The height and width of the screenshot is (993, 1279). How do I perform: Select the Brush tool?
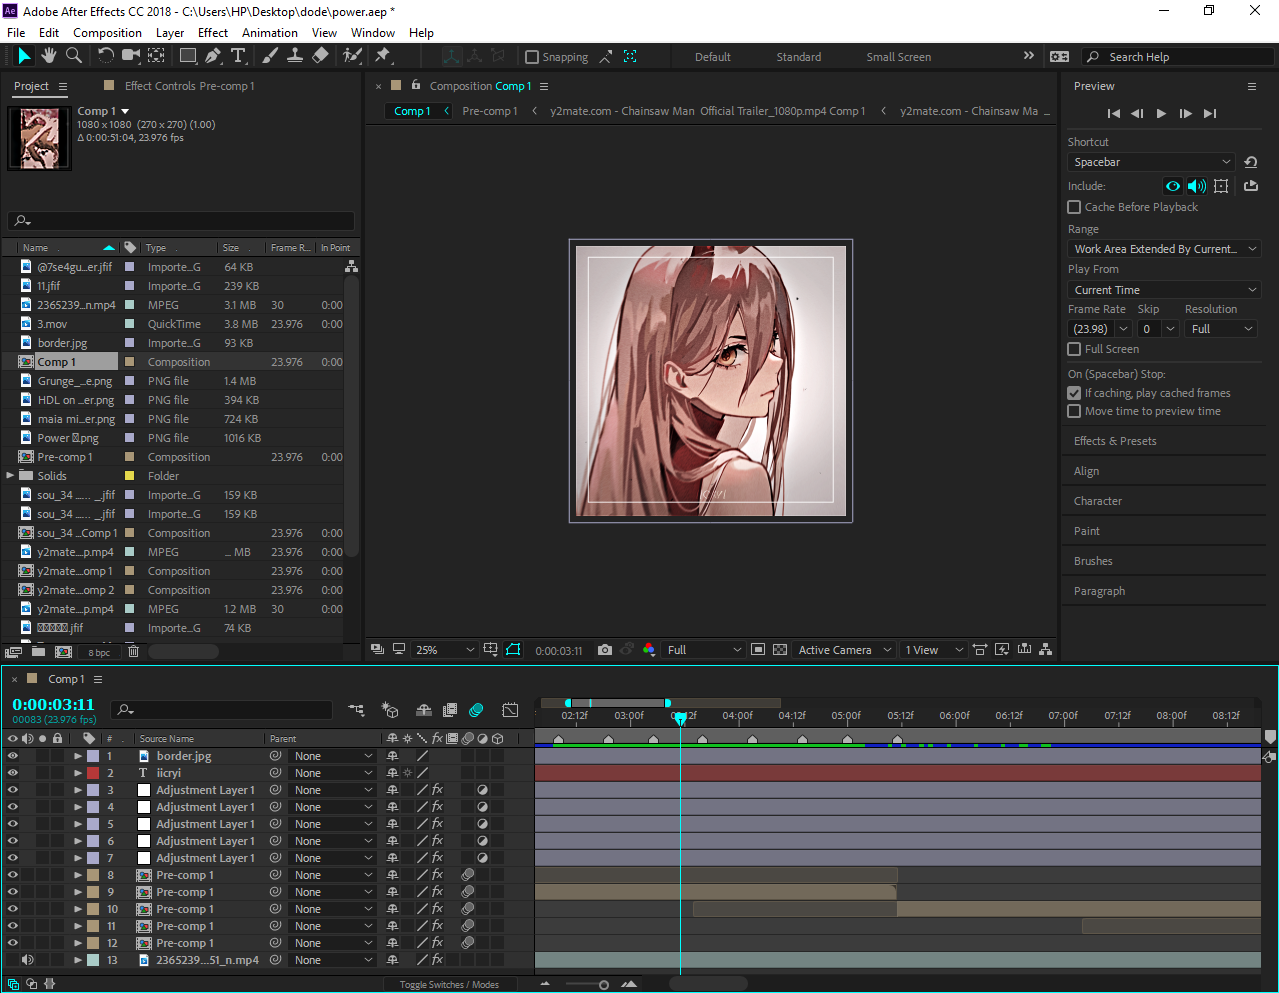point(270,56)
